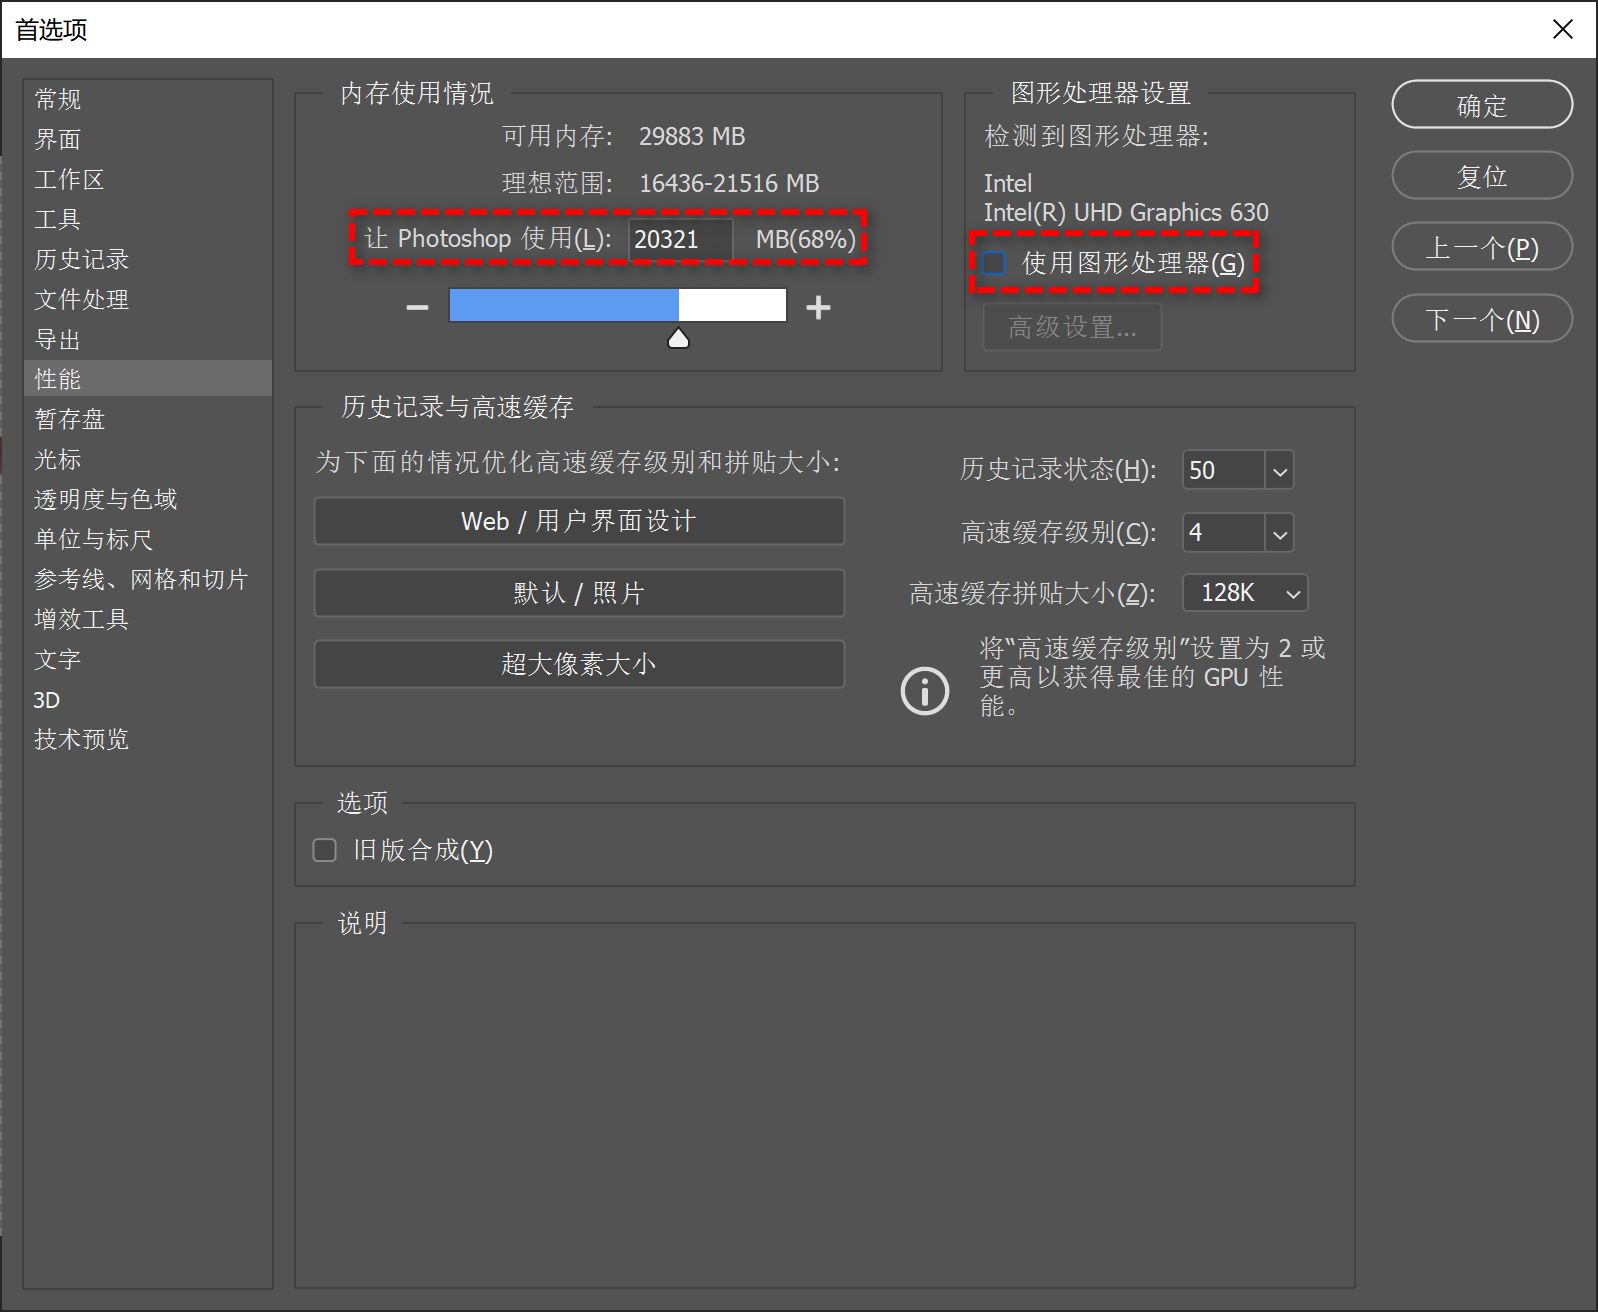1598x1312 pixels.
Task: Decrease memory with the minus icon
Action: (x=417, y=307)
